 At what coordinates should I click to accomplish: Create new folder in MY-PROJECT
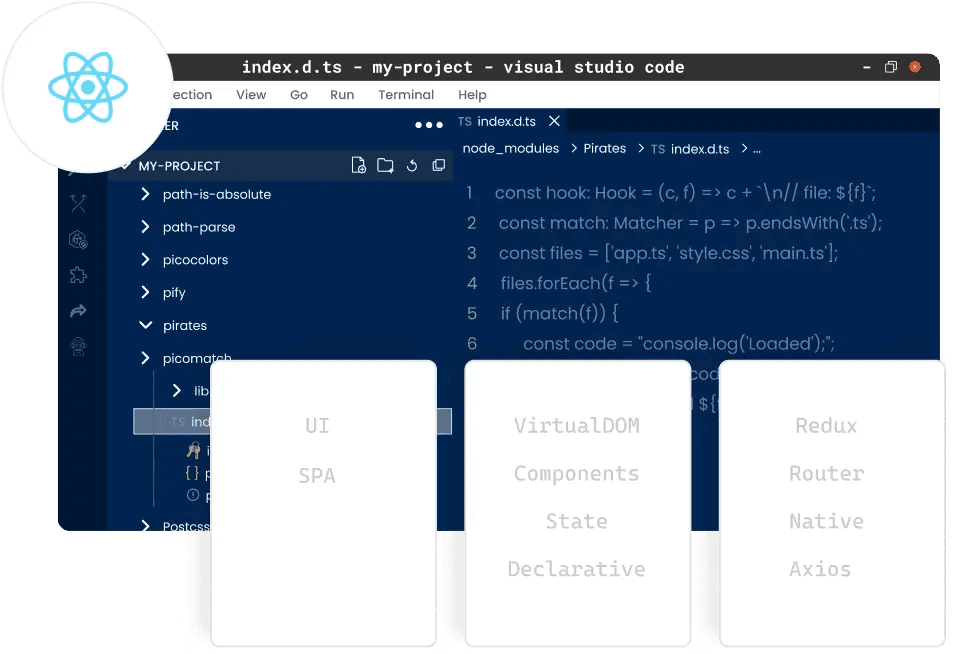pyautogui.click(x=385, y=165)
